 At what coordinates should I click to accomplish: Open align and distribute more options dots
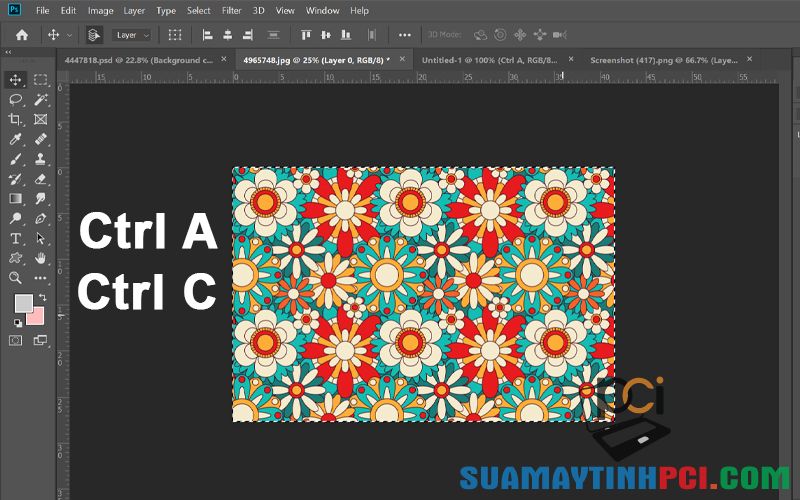(405, 35)
